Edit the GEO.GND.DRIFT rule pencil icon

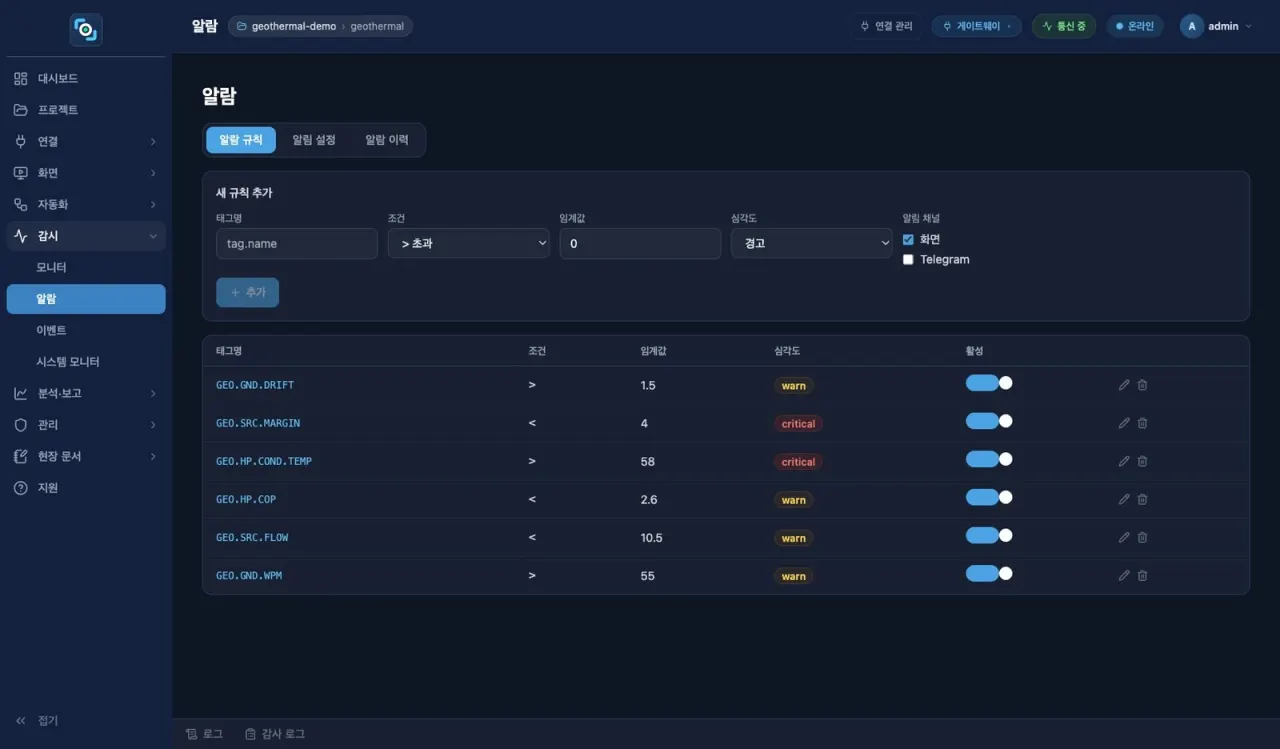(1124, 385)
